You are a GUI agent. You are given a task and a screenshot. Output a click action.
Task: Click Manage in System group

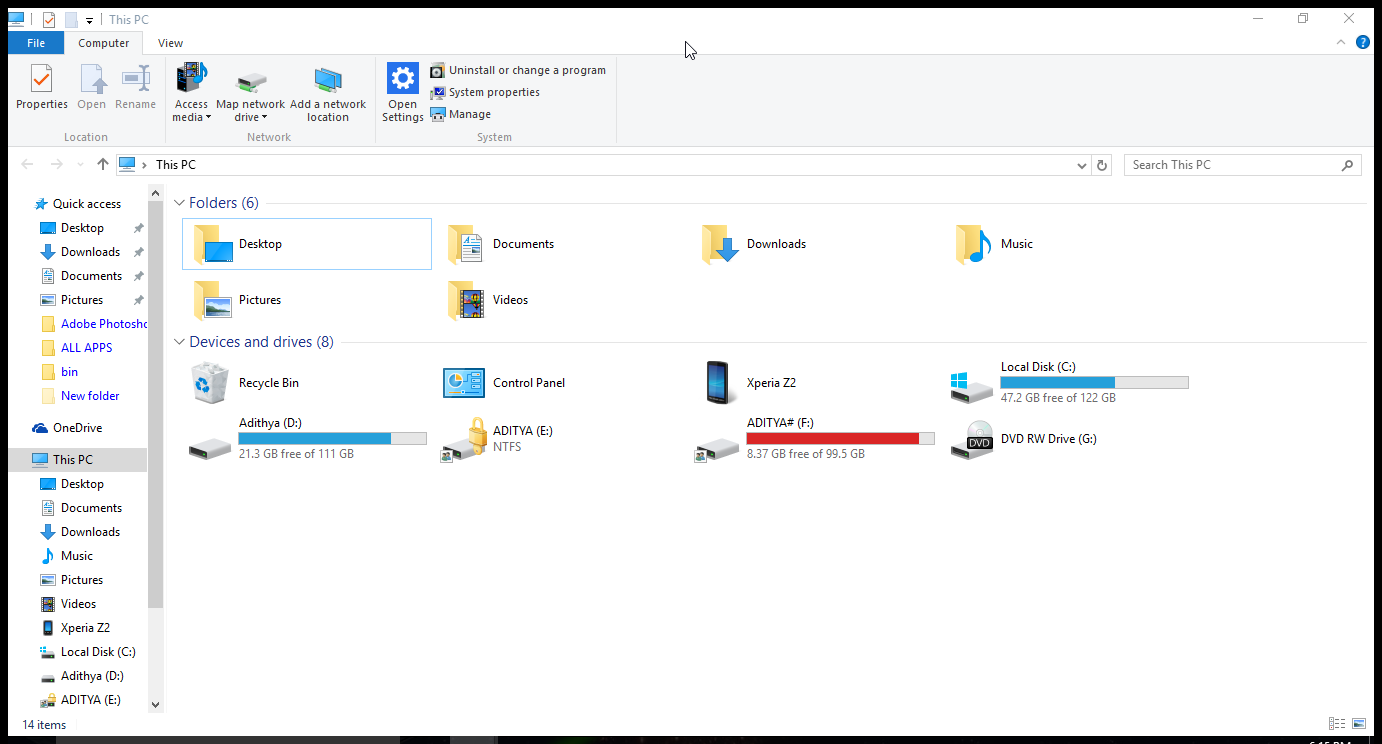coord(461,114)
